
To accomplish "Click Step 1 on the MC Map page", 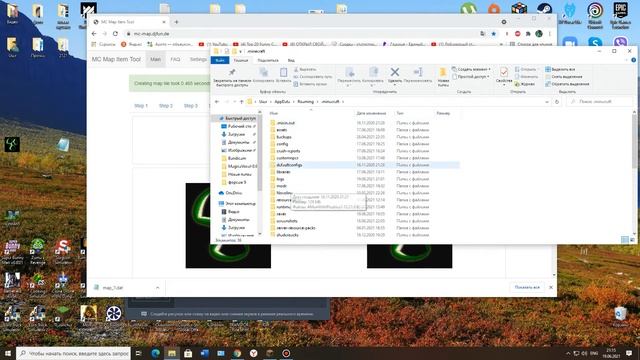I will [141, 106].
